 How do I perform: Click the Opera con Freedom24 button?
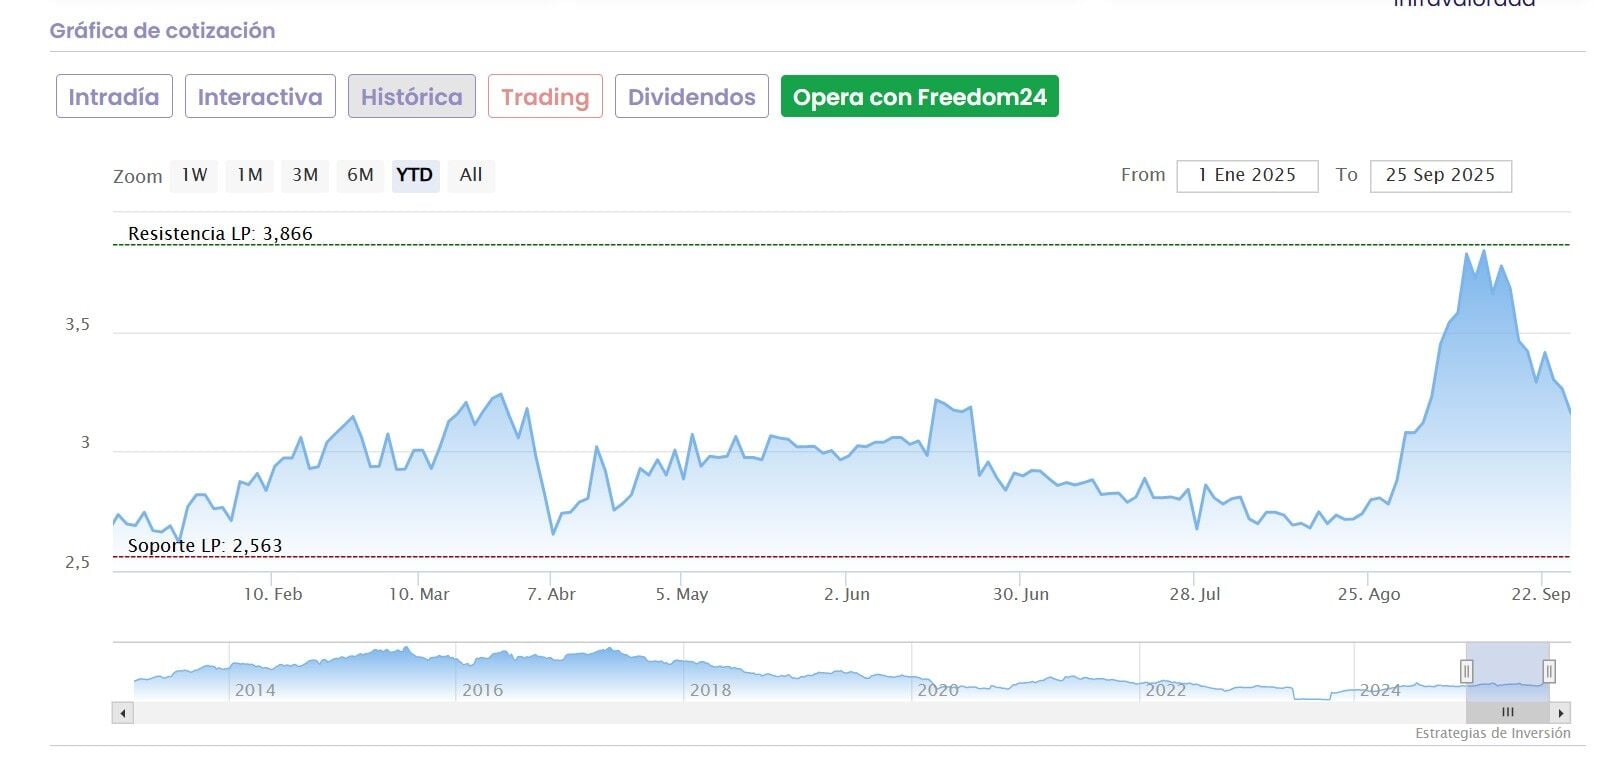pos(920,97)
